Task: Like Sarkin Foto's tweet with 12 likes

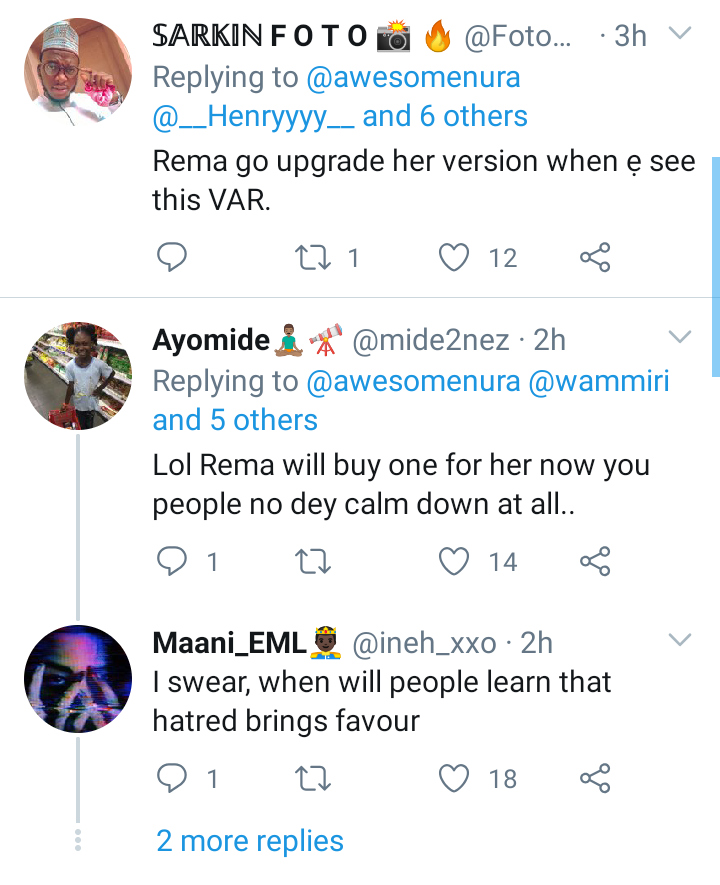Action: (456, 258)
